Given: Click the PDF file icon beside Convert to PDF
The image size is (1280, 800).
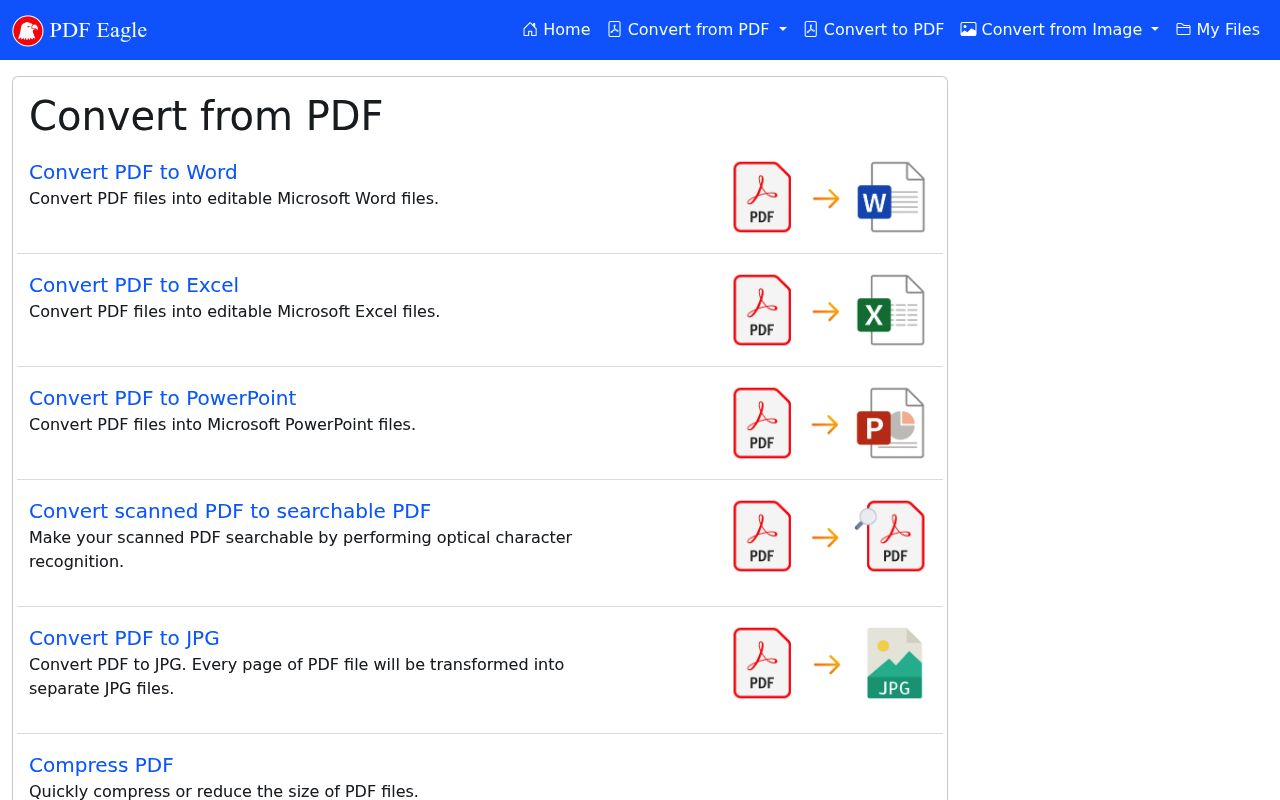Looking at the screenshot, I should click(811, 30).
